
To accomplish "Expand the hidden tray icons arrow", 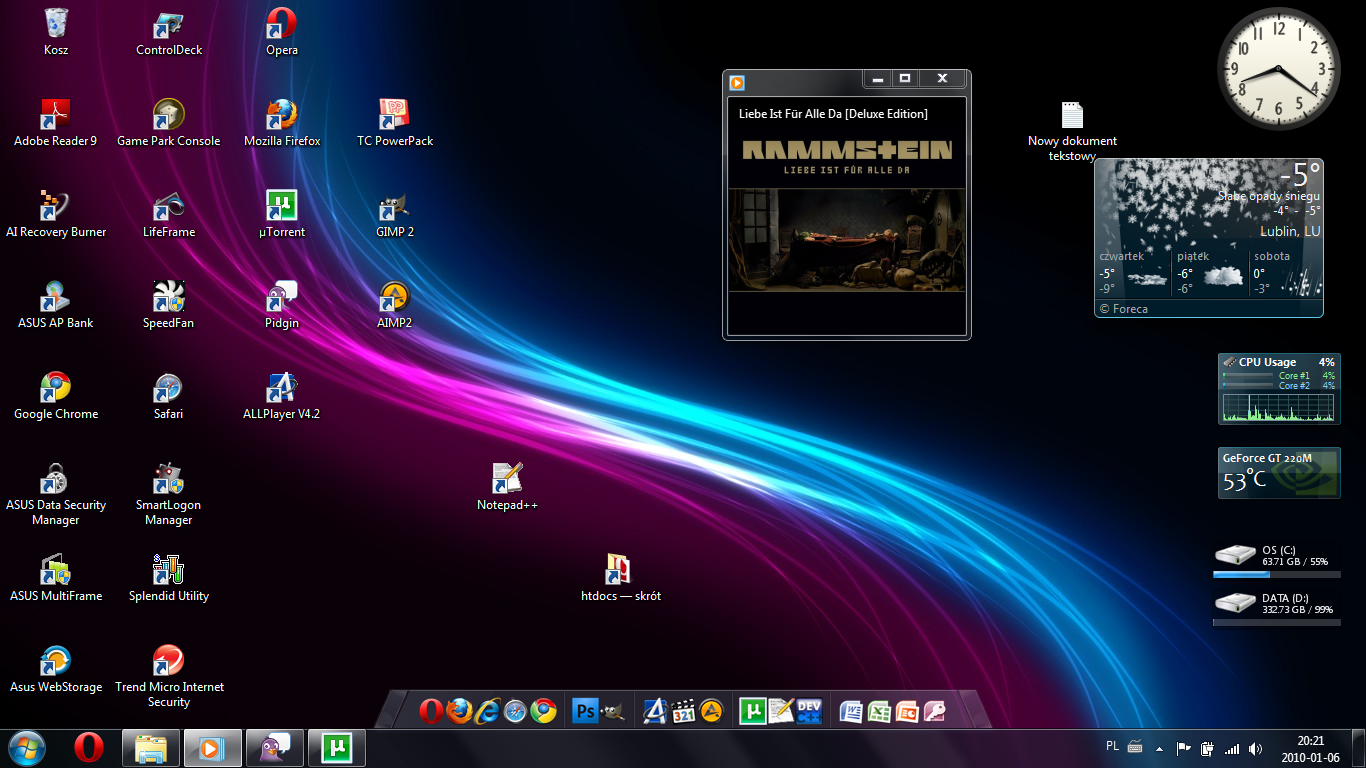I will [1159, 748].
